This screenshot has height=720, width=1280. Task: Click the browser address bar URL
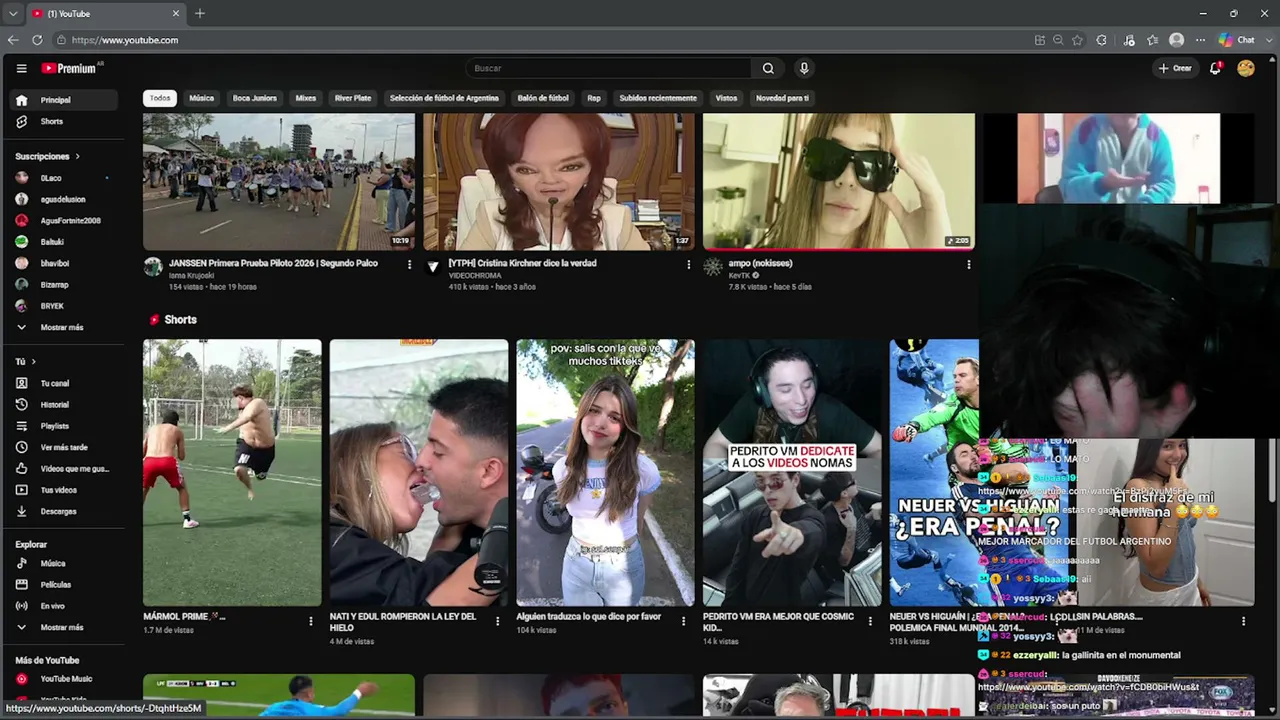click(x=125, y=40)
